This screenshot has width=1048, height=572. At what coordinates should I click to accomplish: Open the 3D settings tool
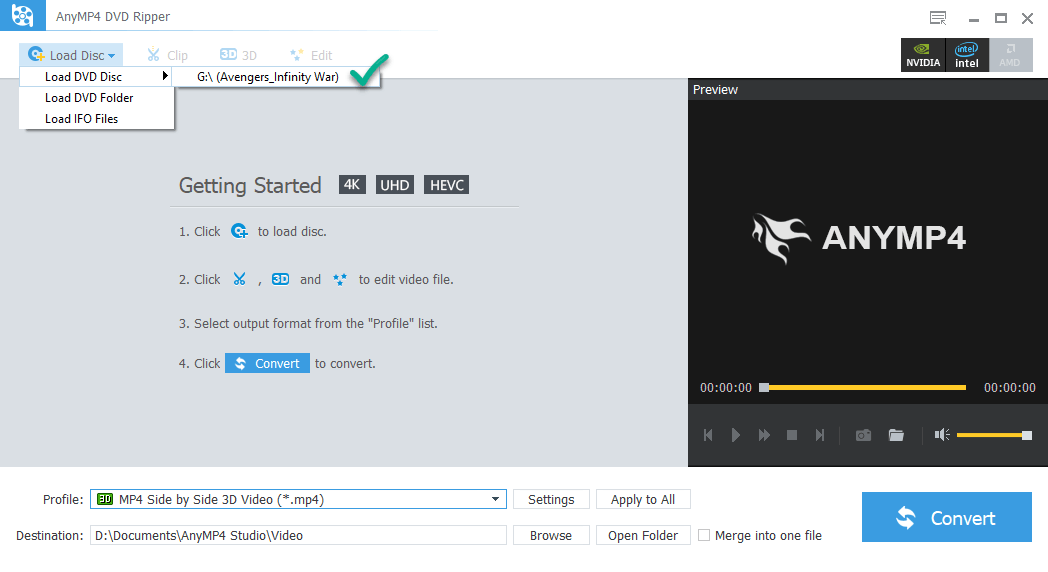(x=238, y=55)
